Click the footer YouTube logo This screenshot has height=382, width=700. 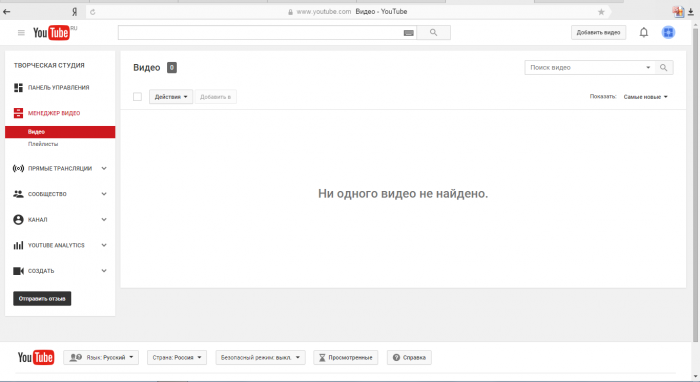pyautogui.click(x=36, y=357)
